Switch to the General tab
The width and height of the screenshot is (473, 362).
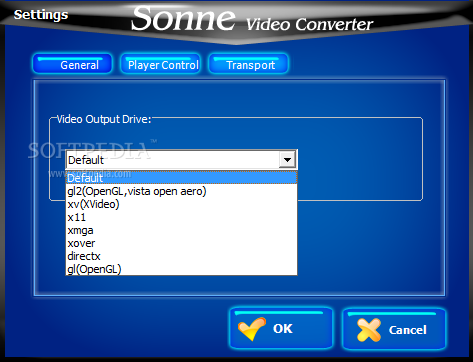click(72, 64)
